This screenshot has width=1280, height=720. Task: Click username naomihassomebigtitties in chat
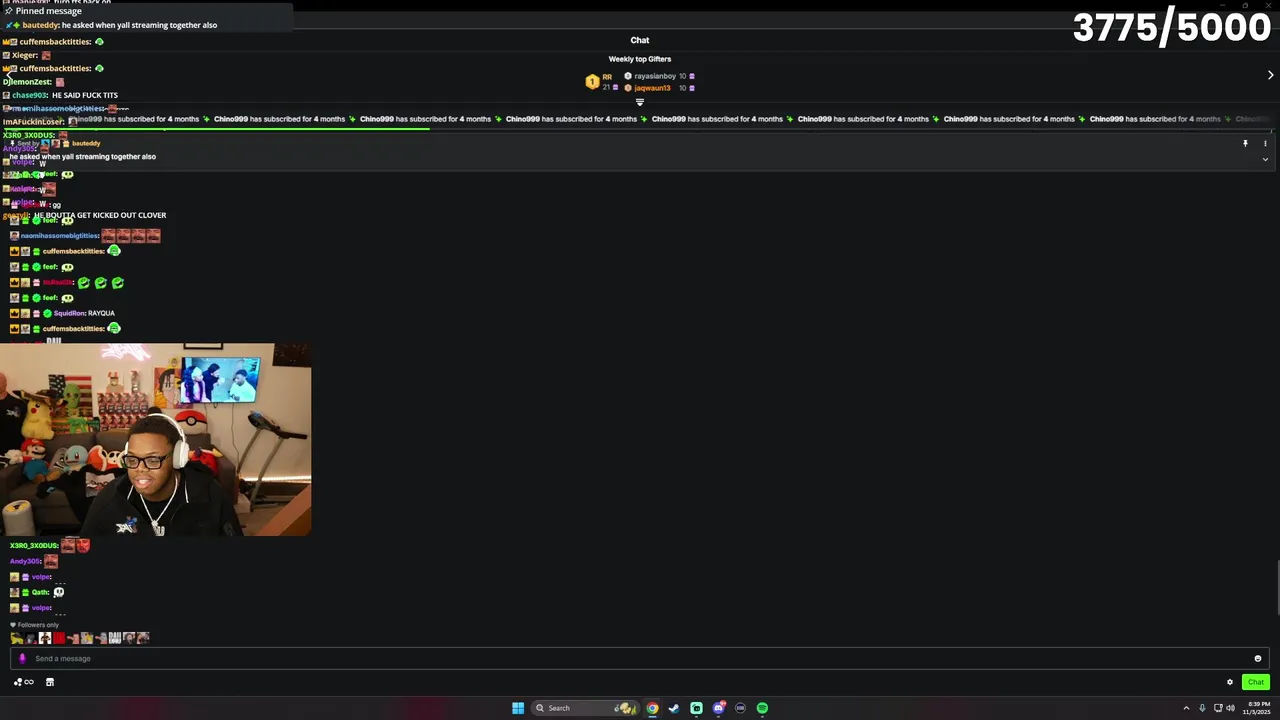(60, 236)
